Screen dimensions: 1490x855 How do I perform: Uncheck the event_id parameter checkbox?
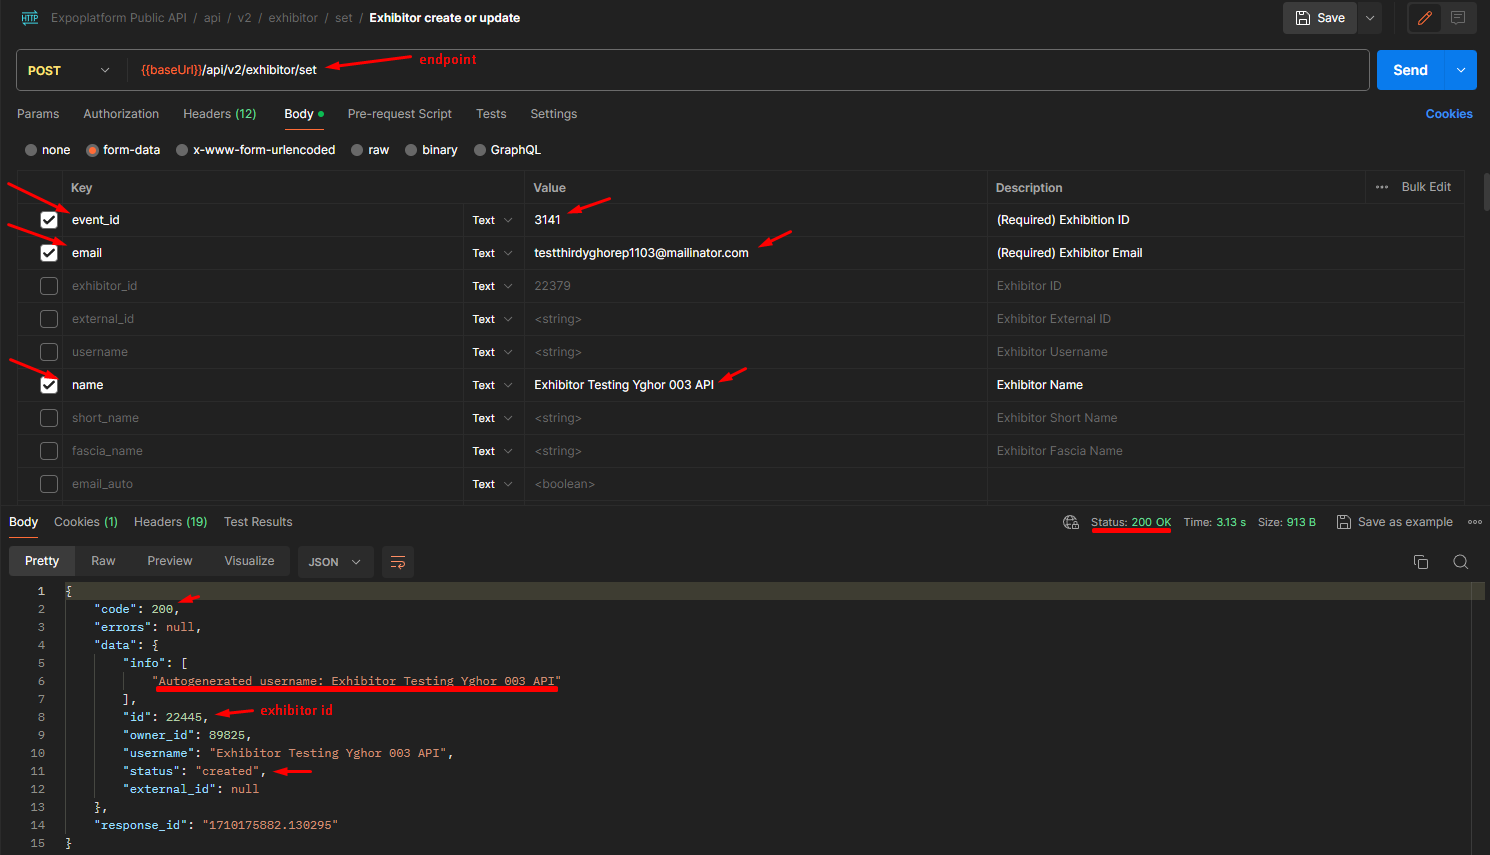[x=49, y=220]
